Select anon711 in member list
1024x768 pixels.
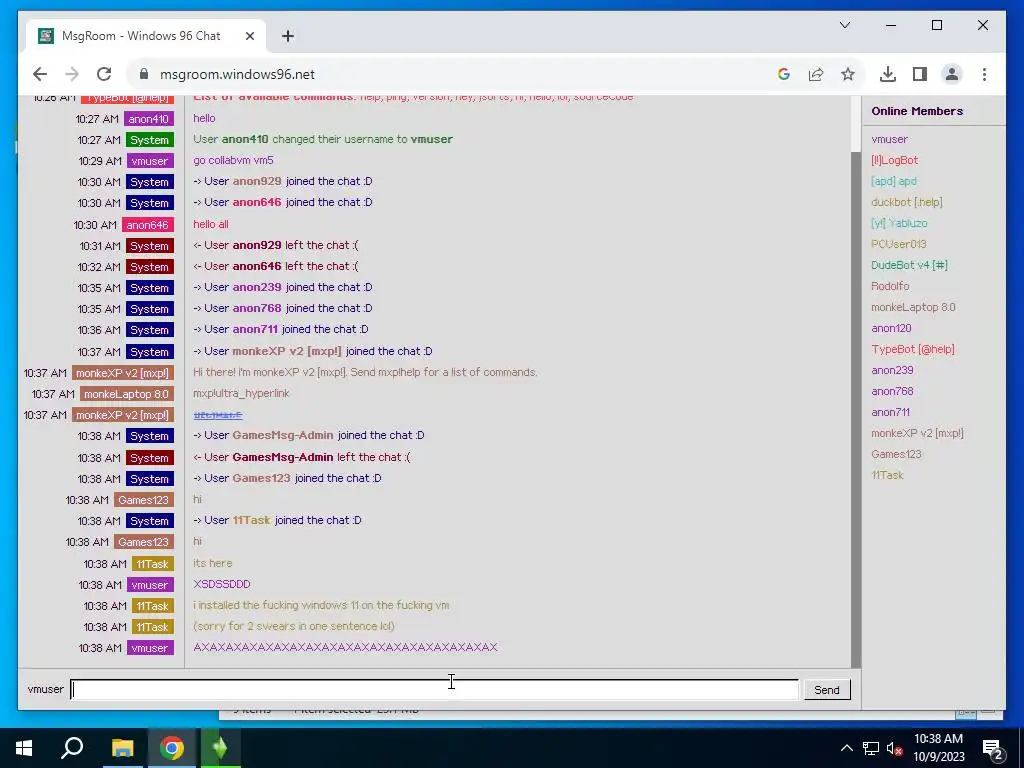pyautogui.click(x=890, y=412)
